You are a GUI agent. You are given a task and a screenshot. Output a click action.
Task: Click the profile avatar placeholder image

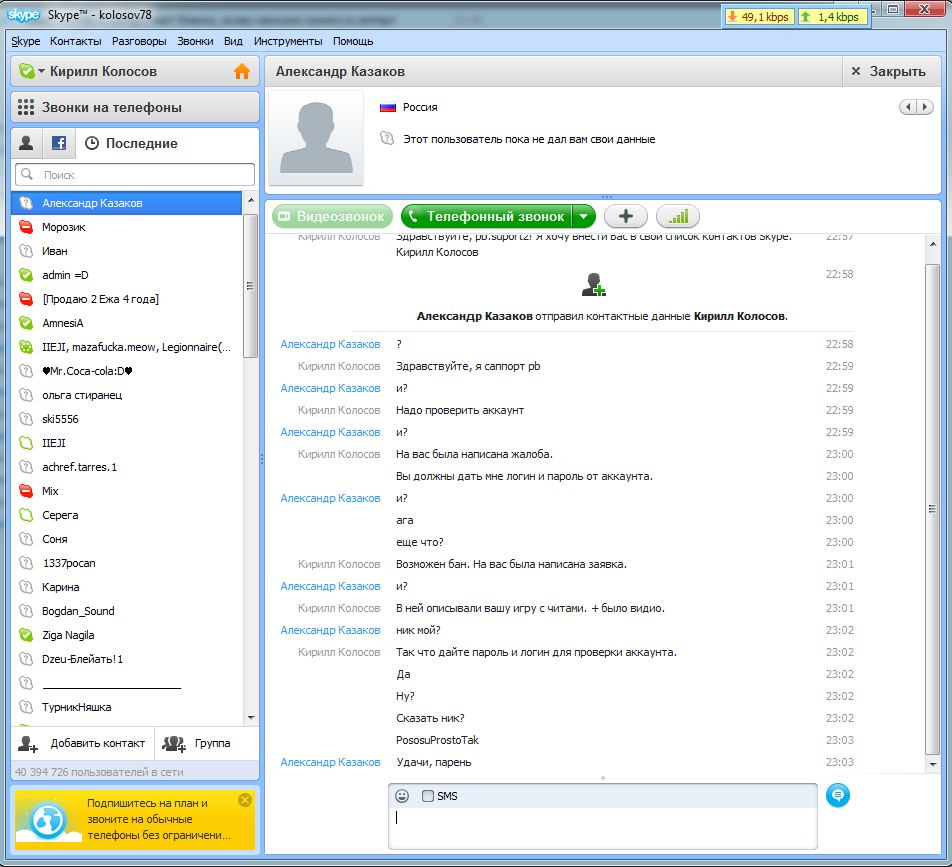coord(316,138)
